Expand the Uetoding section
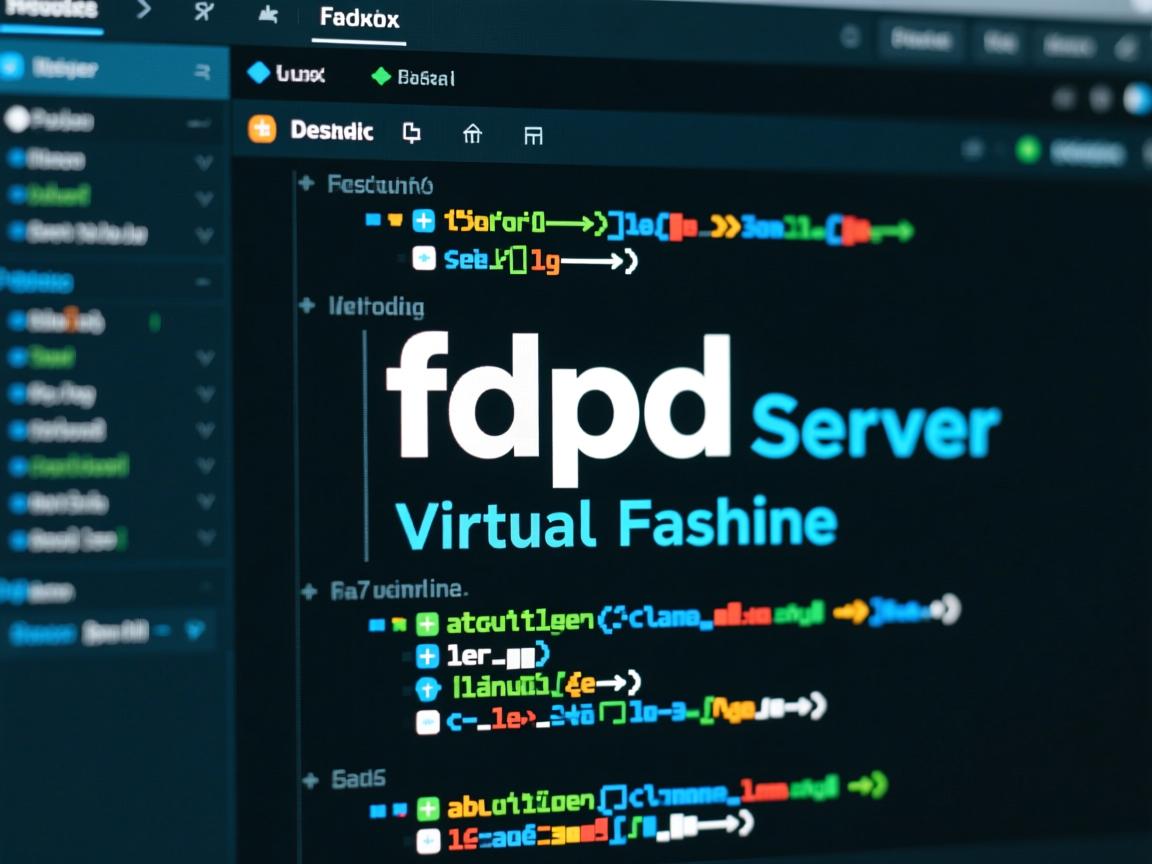The height and width of the screenshot is (864, 1152). (x=307, y=306)
